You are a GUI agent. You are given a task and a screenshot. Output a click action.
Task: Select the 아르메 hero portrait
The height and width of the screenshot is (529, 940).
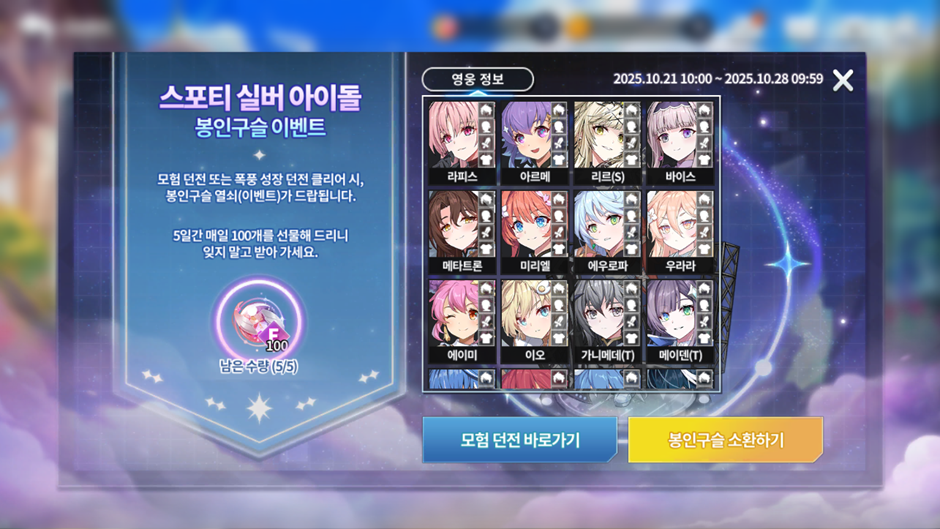pyautogui.click(x=535, y=143)
